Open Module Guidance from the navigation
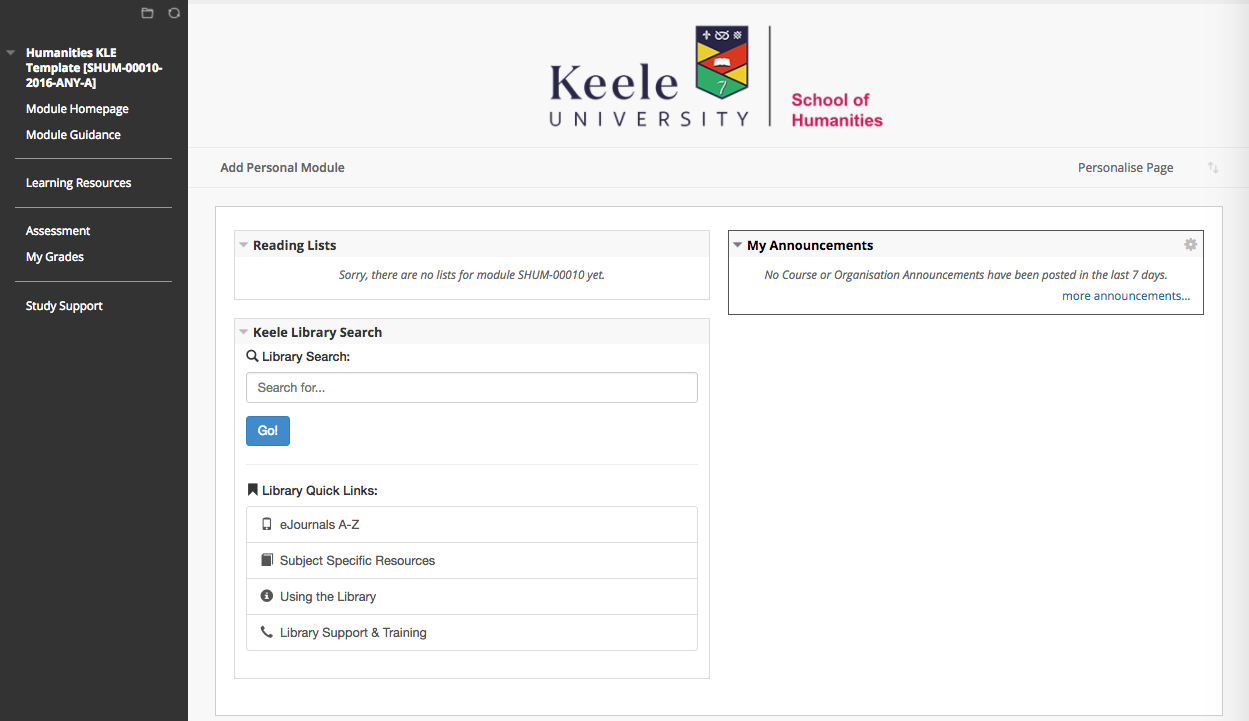1249x721 pixels. [x=73, y=134]
